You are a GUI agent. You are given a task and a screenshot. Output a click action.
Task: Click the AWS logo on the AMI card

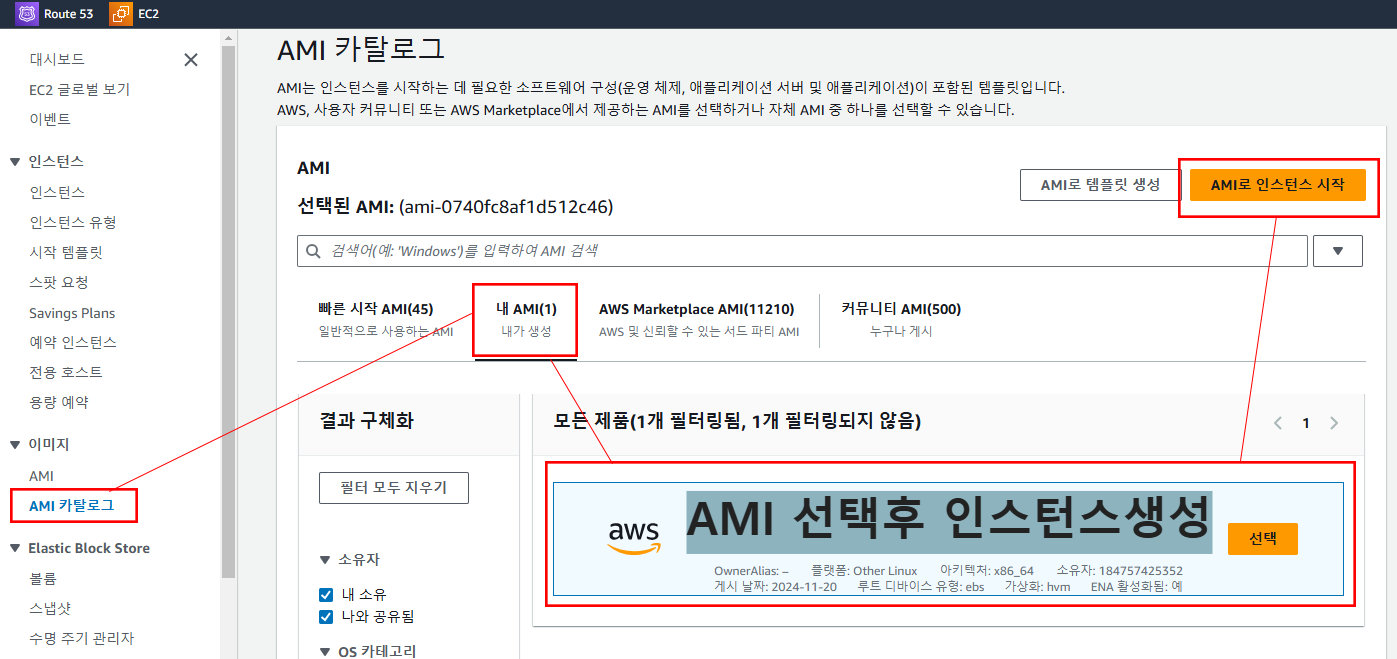coord(634,537)
